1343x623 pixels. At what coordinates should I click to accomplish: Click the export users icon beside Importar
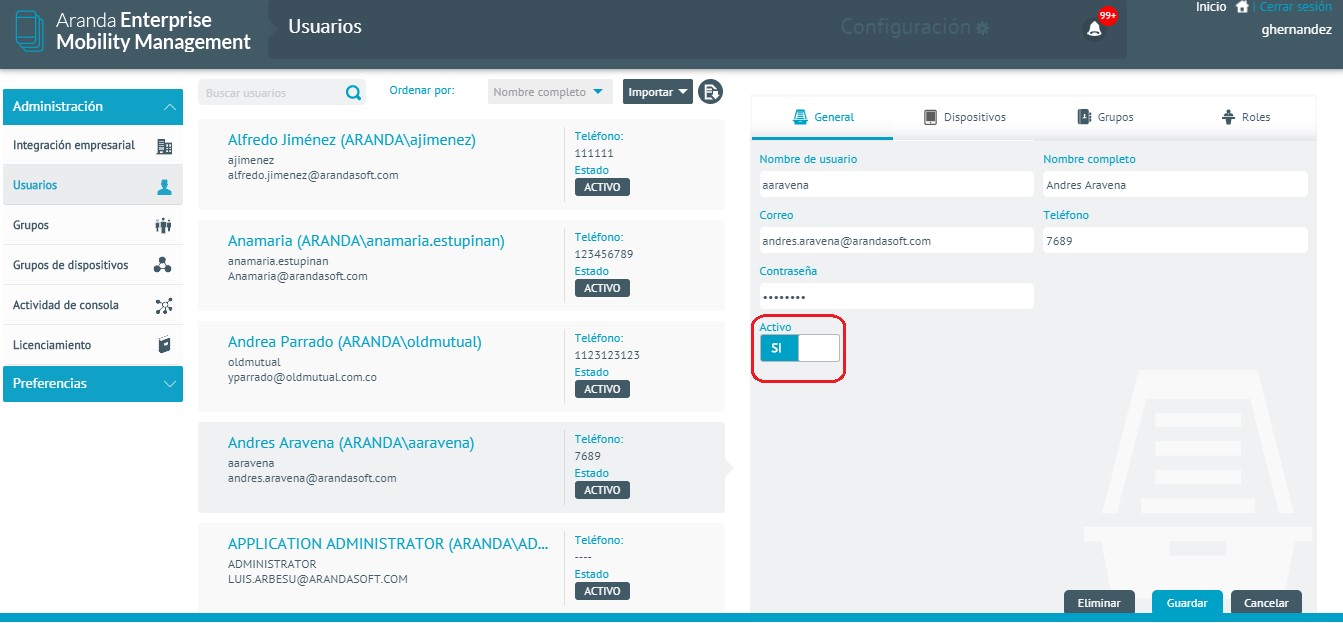pos(710,92)
